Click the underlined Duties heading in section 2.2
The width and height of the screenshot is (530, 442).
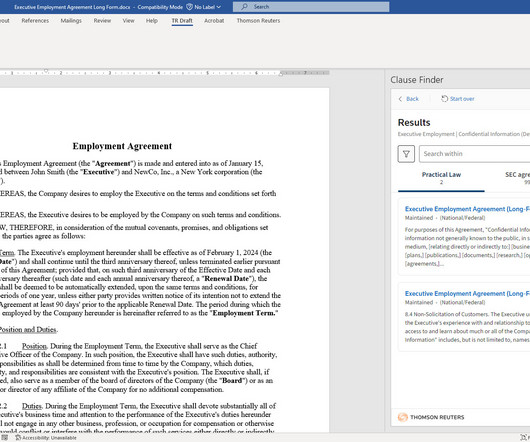click(x=32, y=406)
